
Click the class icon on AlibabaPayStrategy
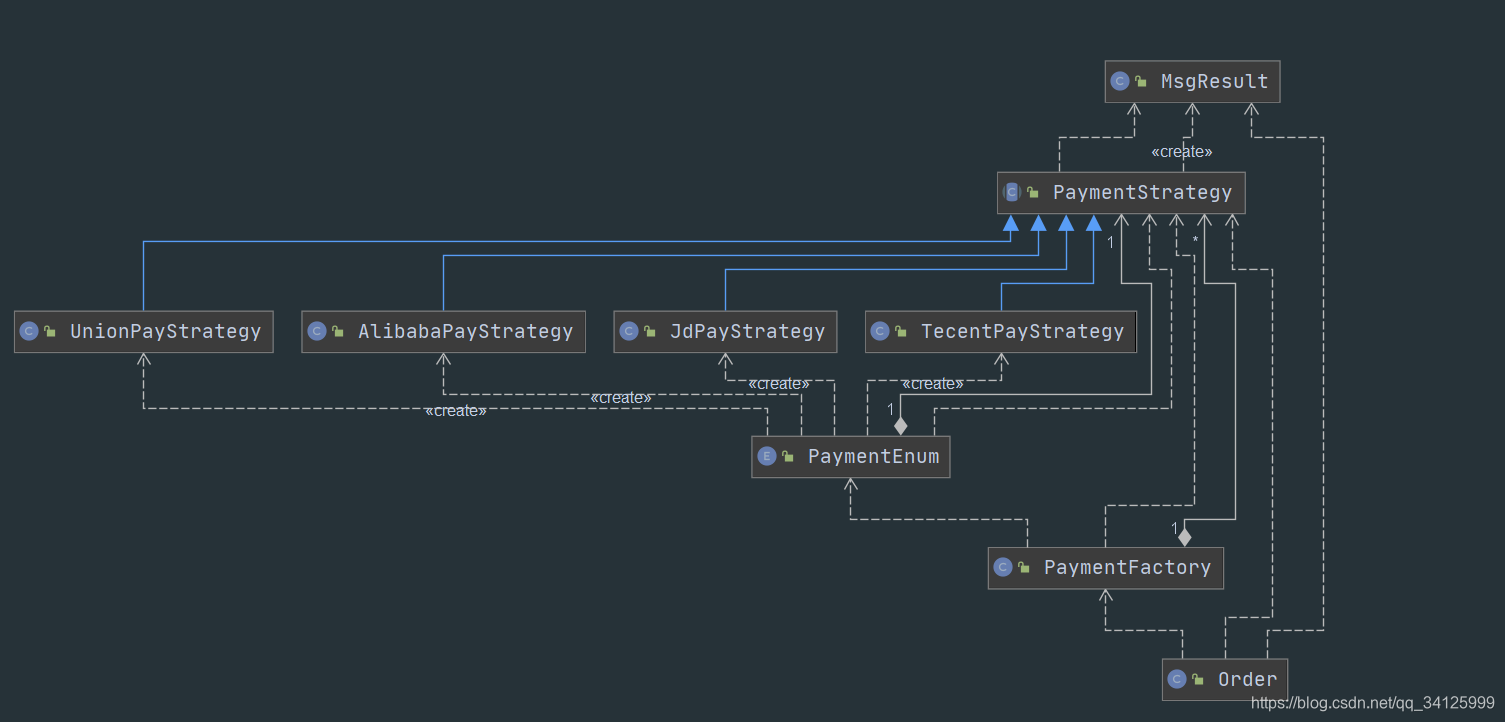click(317, 331)
